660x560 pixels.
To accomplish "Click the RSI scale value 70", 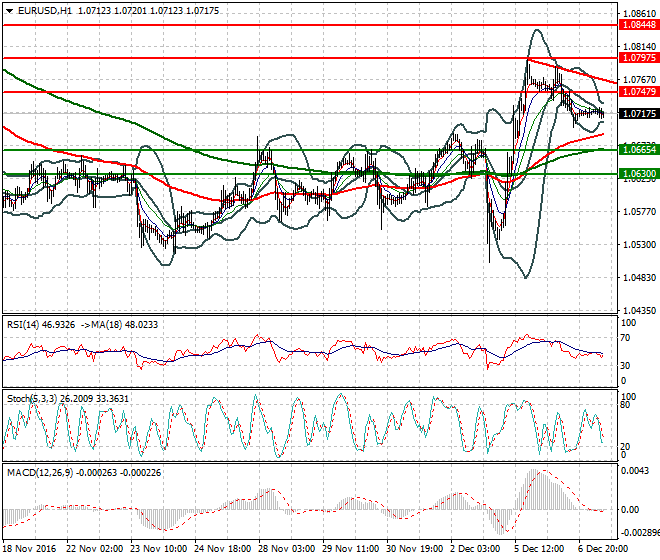I will coord(625,338).
